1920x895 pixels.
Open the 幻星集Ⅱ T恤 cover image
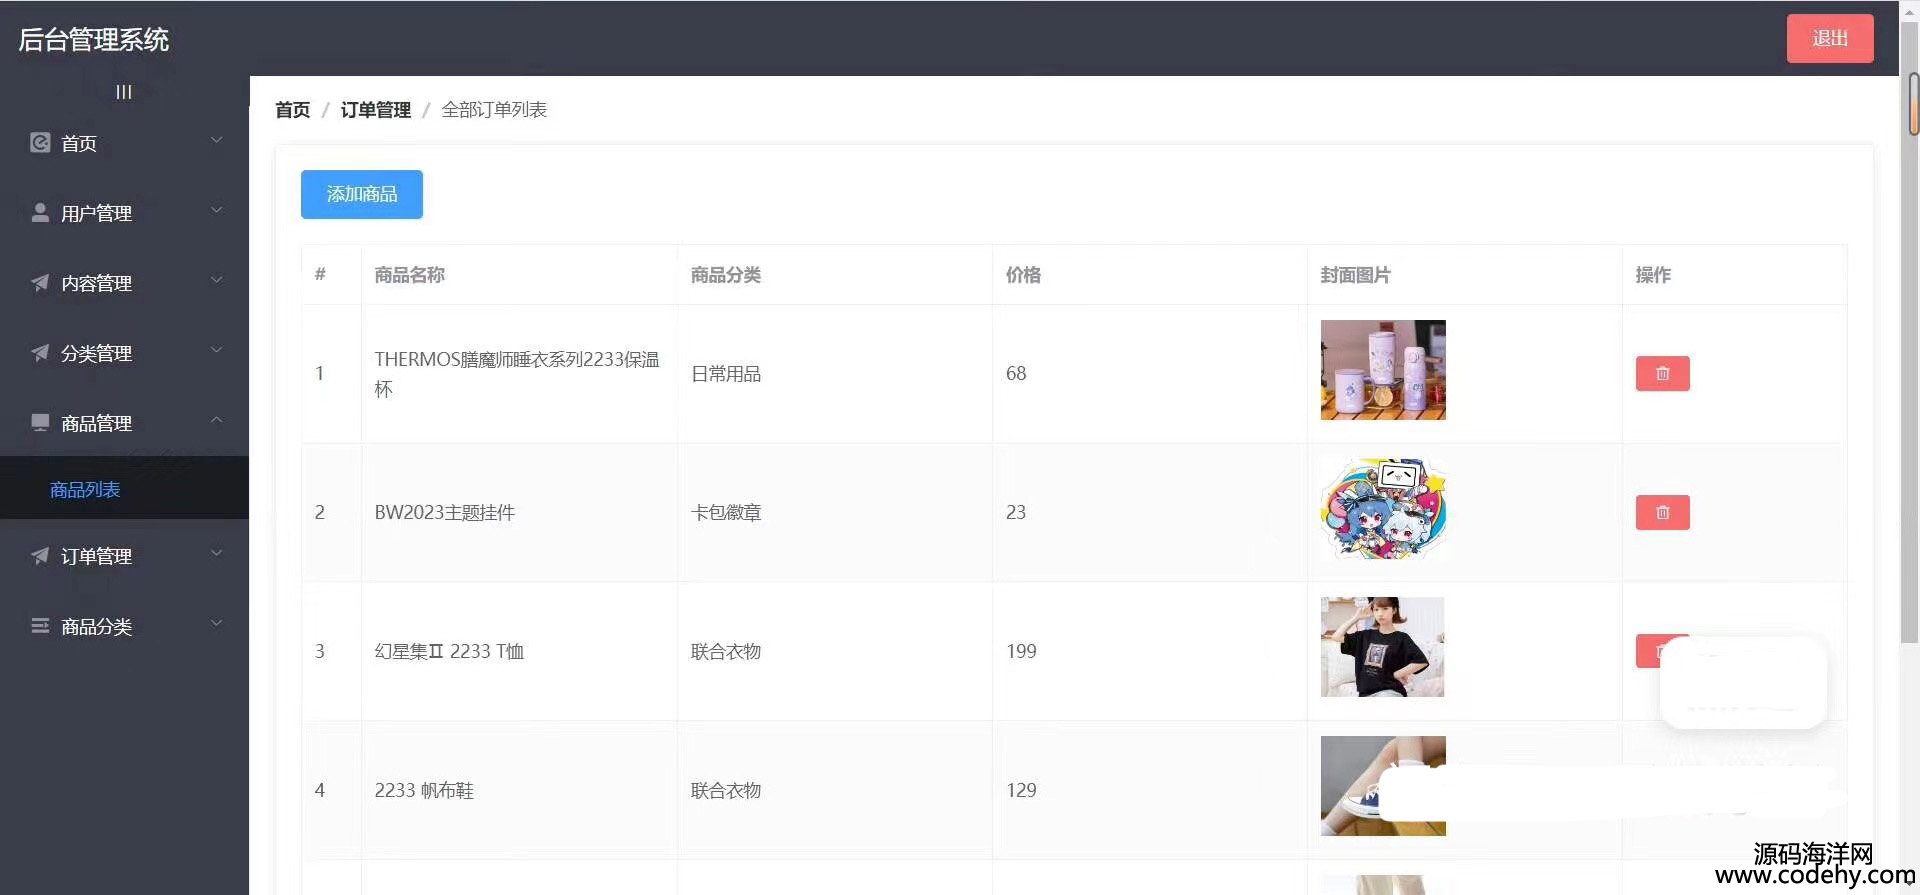pyautogui.click(x=1382, y=647)
